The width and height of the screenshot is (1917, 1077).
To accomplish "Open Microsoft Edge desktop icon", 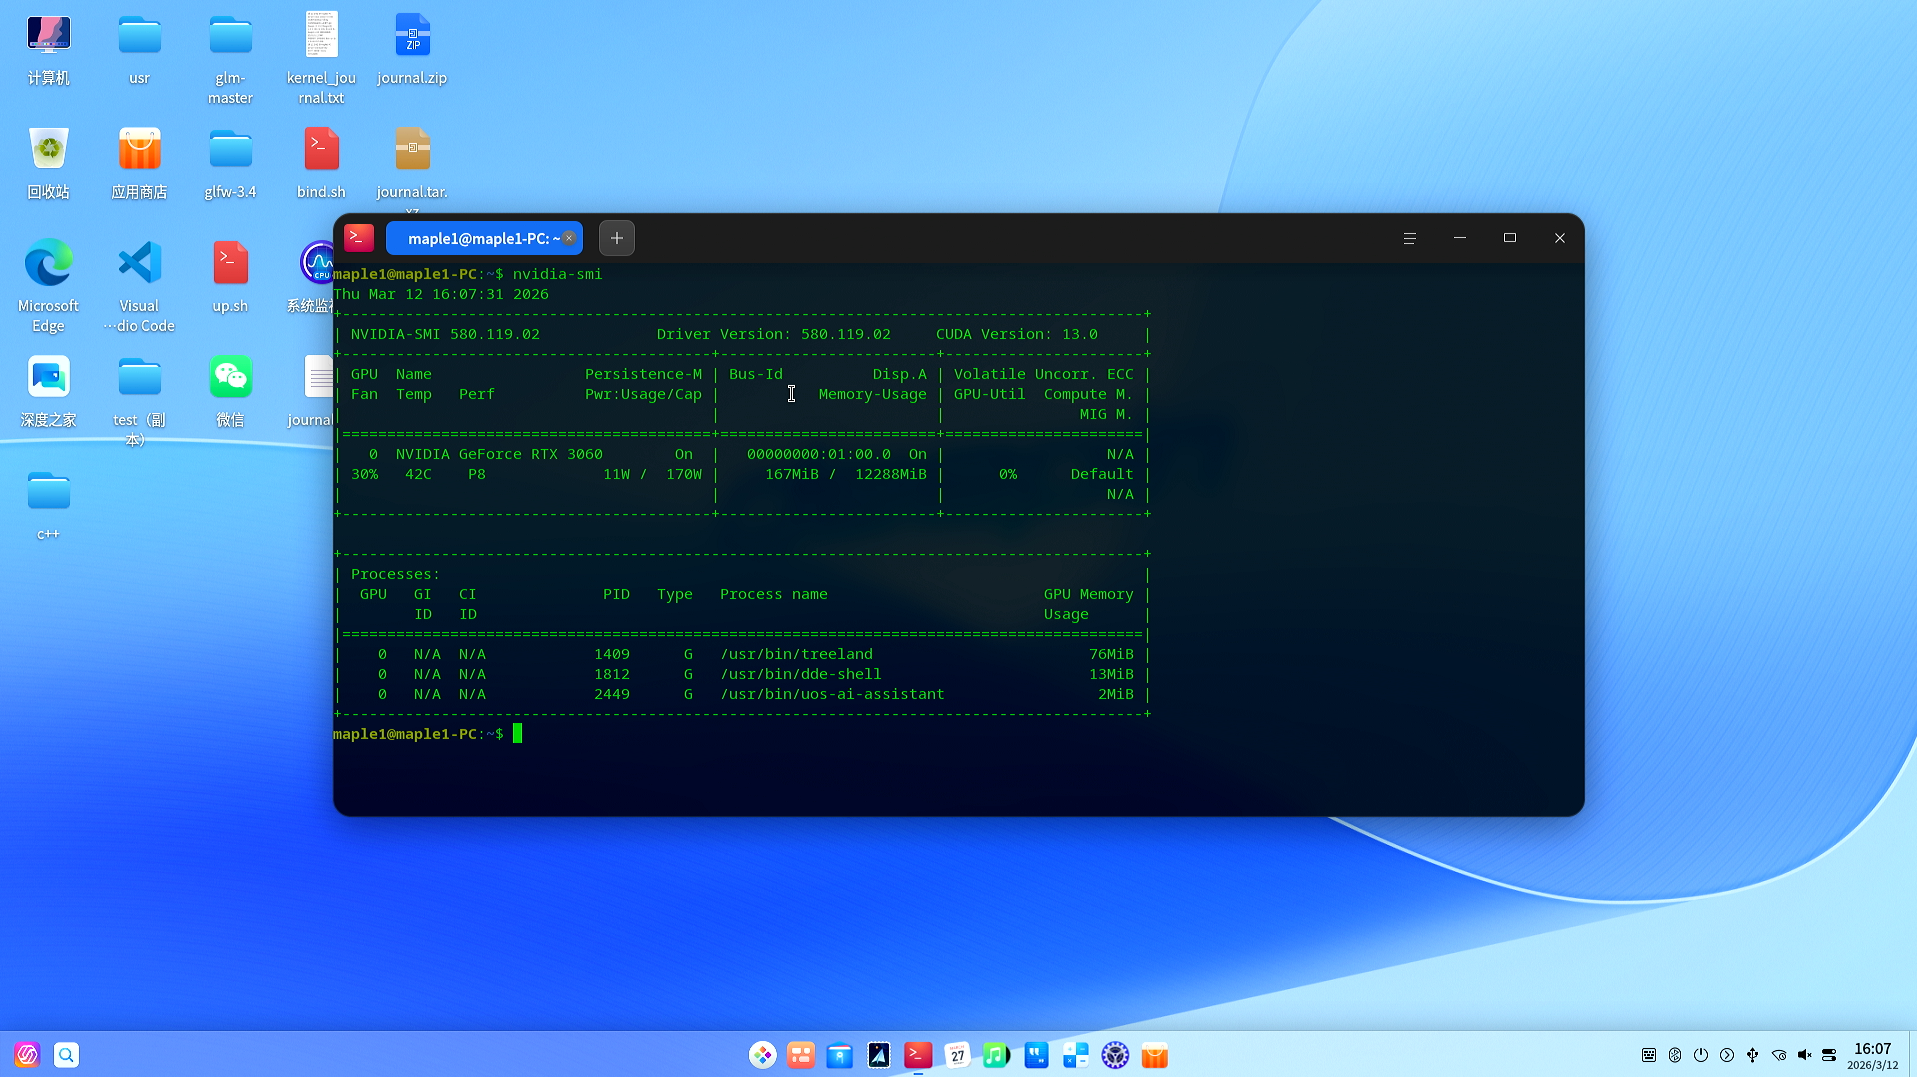I will 48,265.
